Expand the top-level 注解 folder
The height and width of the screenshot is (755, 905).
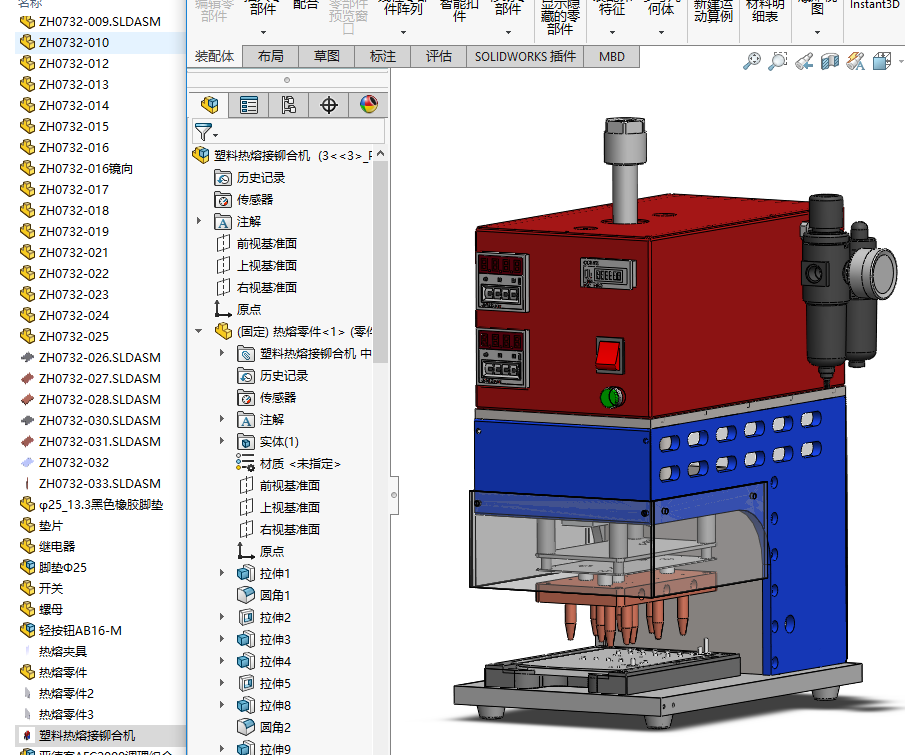pyautogui.click(x=199, y=221)
